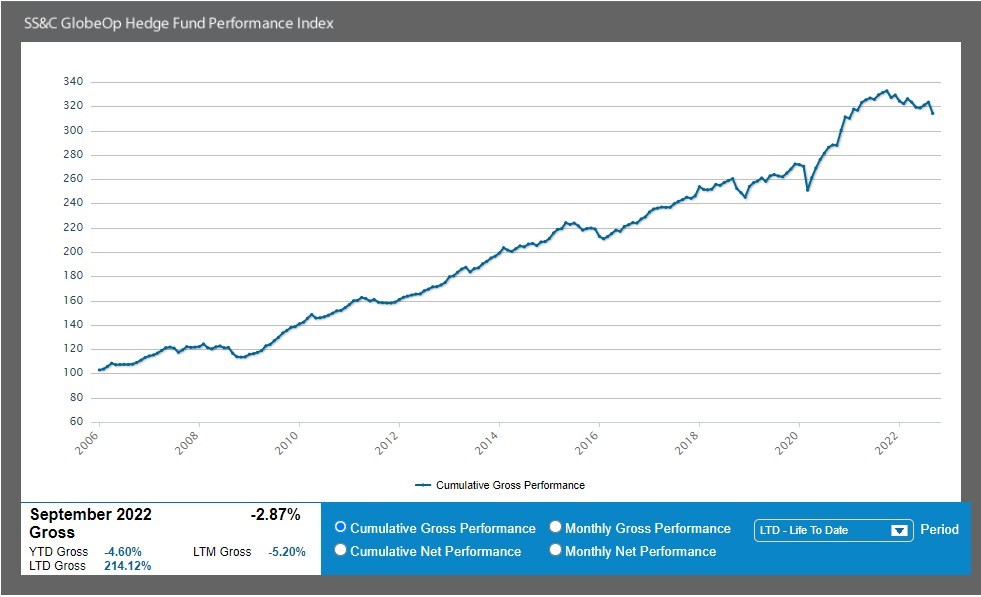Select Cumulative Gross Performance radio button
Screen dimensions: 981x597
(341, 528)
